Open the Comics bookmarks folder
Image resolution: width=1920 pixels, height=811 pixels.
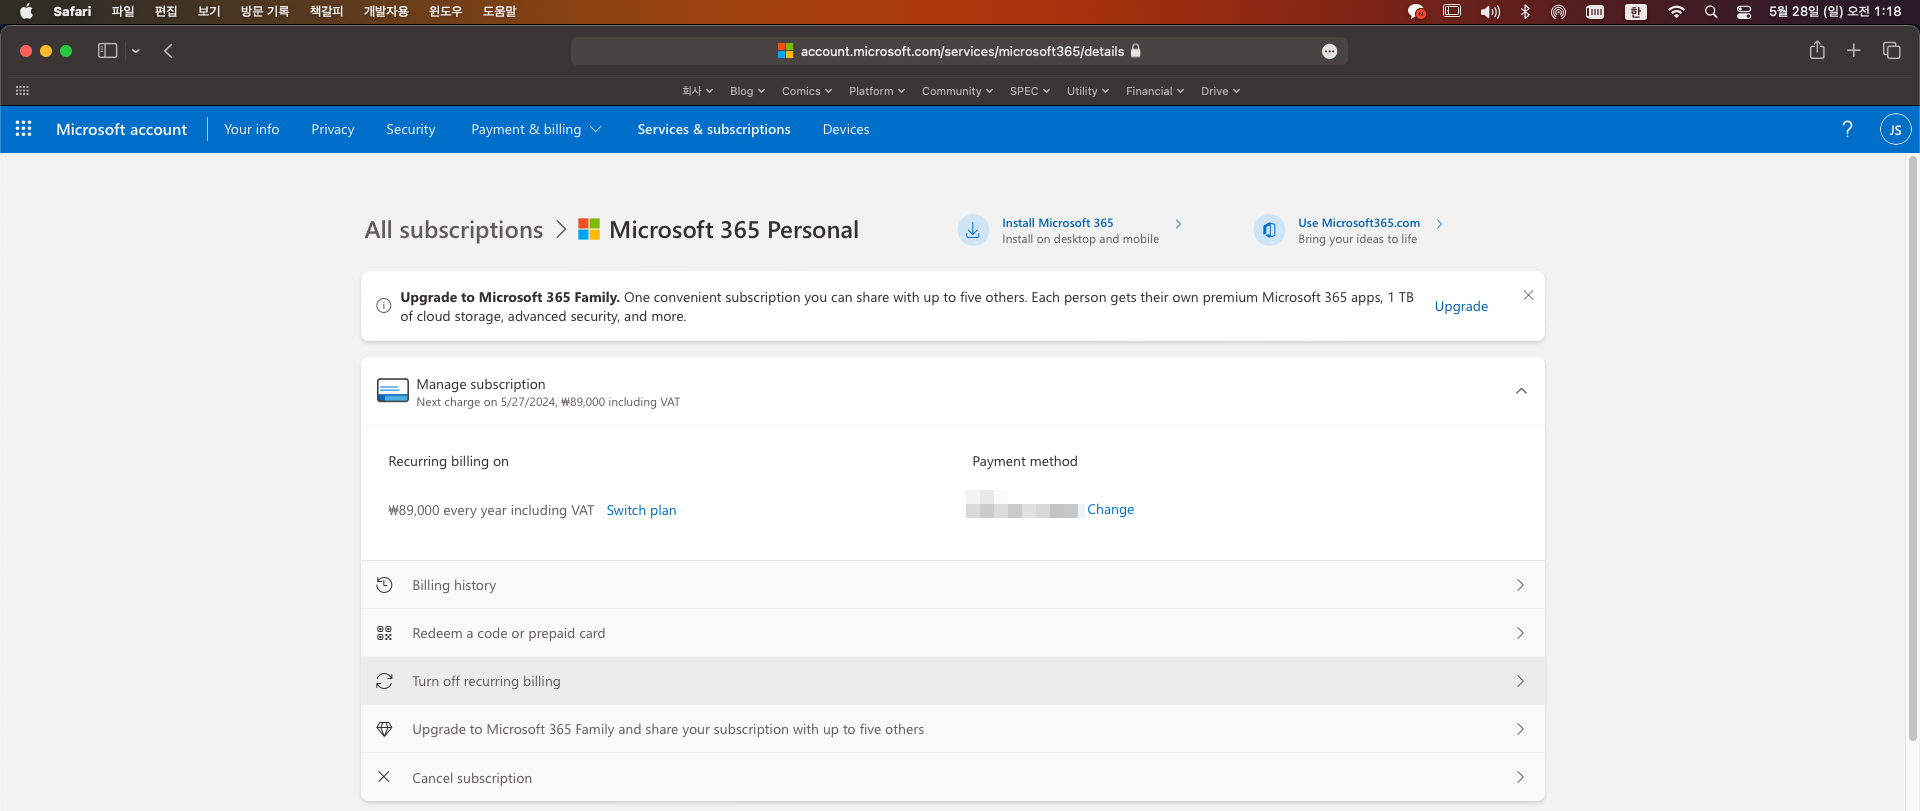click(807, 91)
